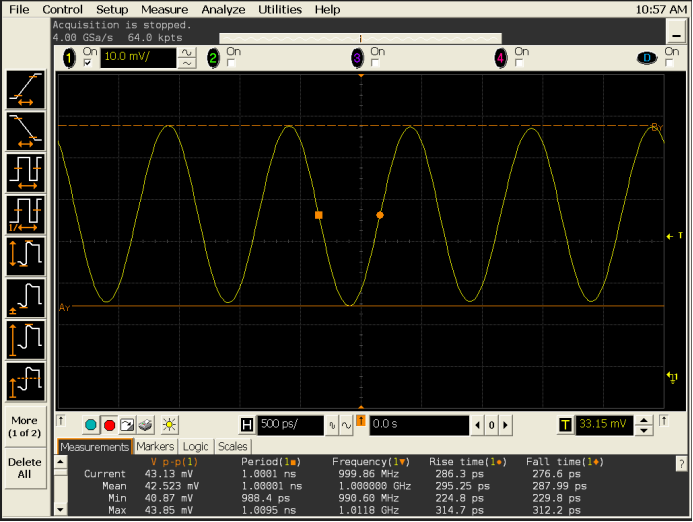Select the V min measurement icon
This screenshot has width=693, height=522.
[x=26, y=298]
